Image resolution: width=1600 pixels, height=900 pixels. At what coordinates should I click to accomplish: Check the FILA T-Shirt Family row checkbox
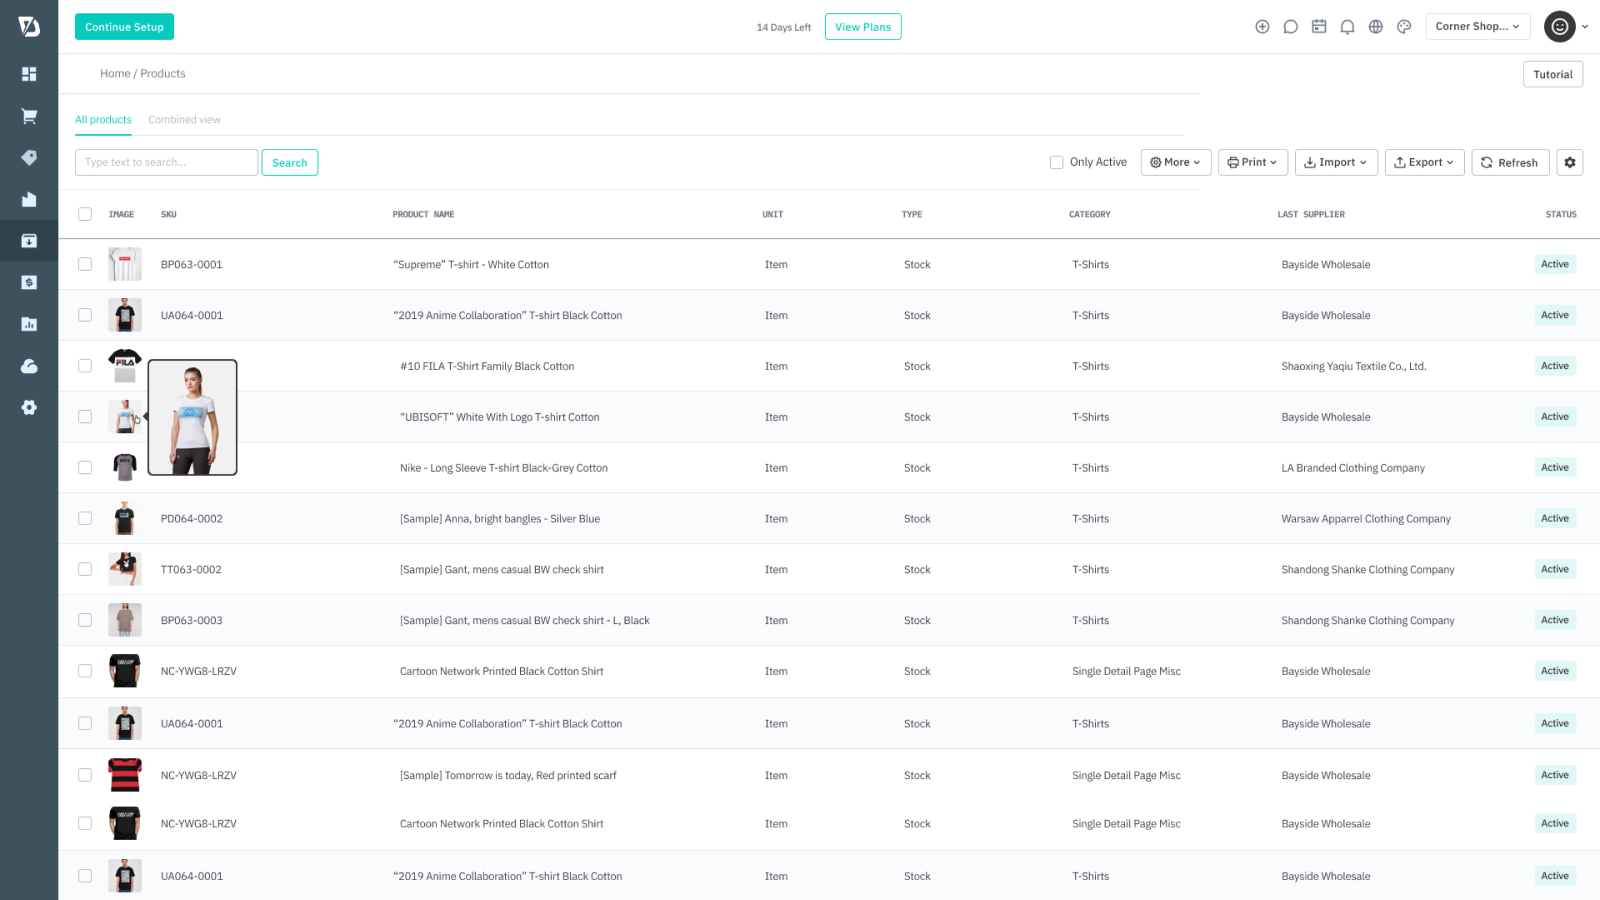[85, 366]
